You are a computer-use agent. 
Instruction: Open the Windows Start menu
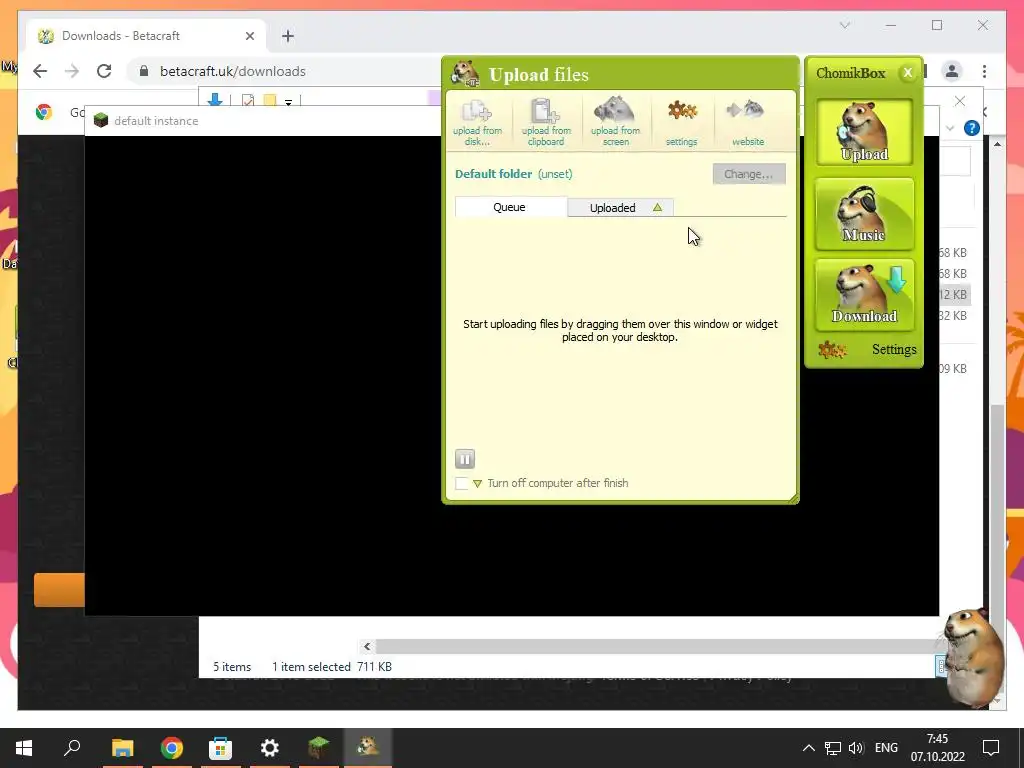[x=24, y=748]
